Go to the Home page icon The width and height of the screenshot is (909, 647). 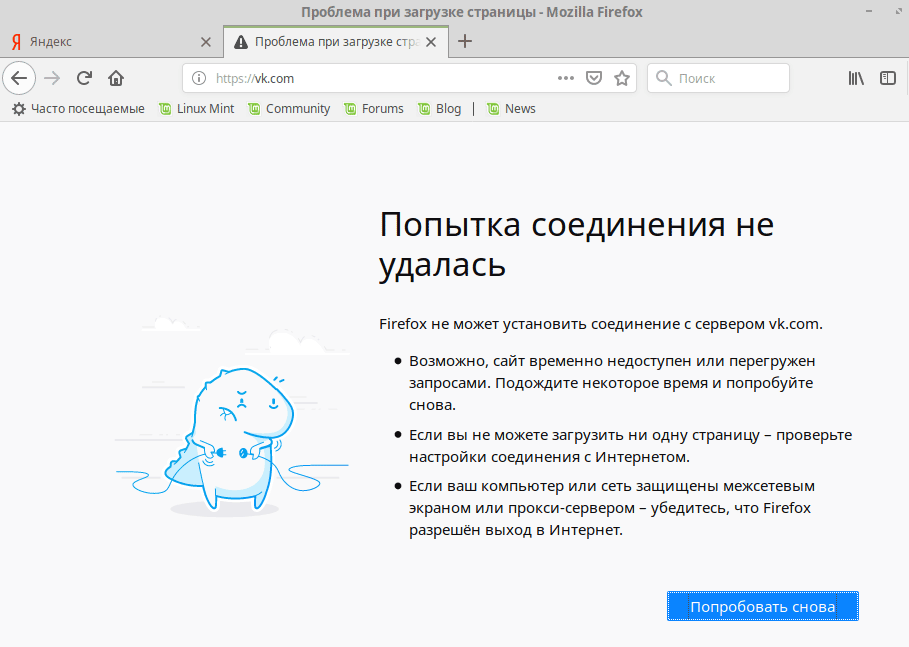pyautogui.click(x=116, y=78)
